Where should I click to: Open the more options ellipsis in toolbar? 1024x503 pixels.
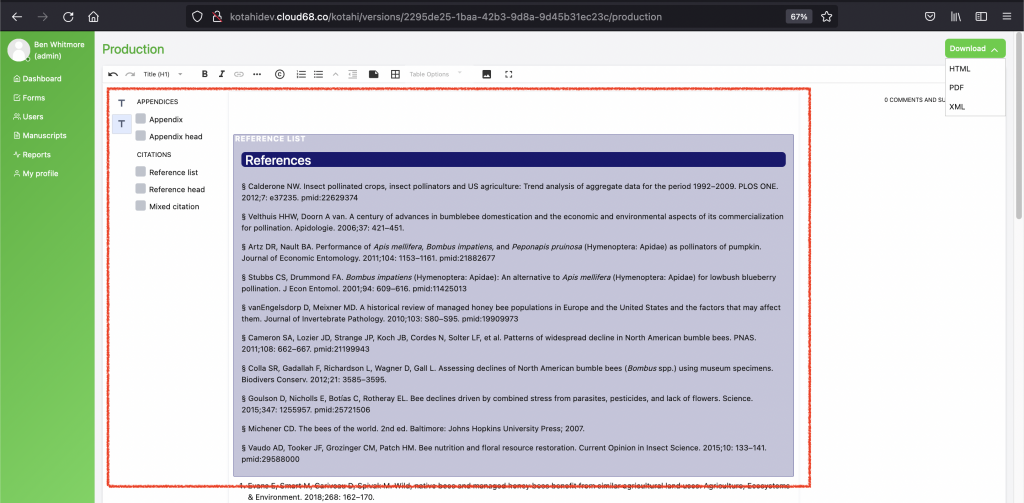[257, 74]
